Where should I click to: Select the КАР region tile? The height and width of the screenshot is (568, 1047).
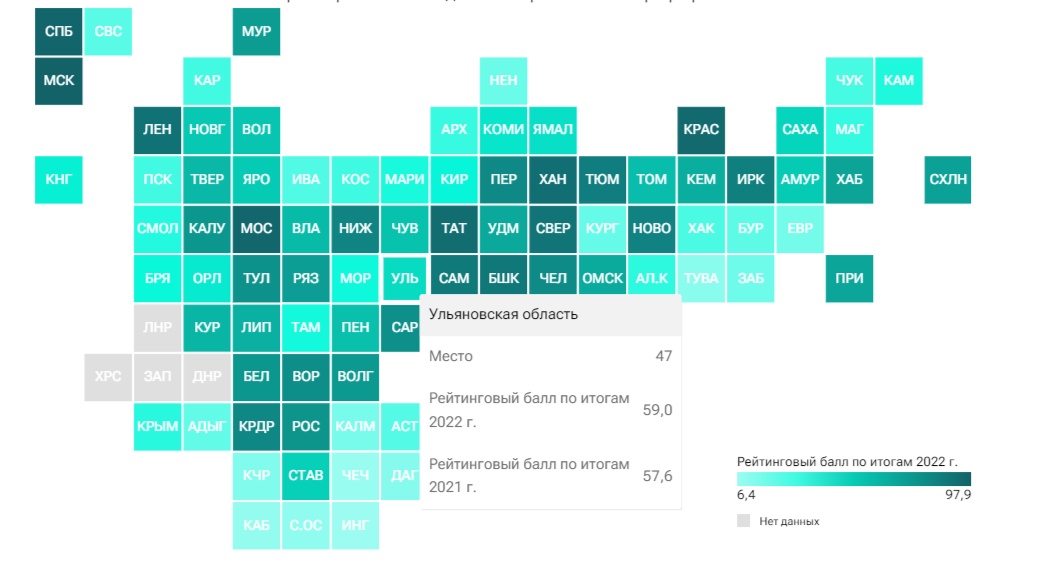207,80
